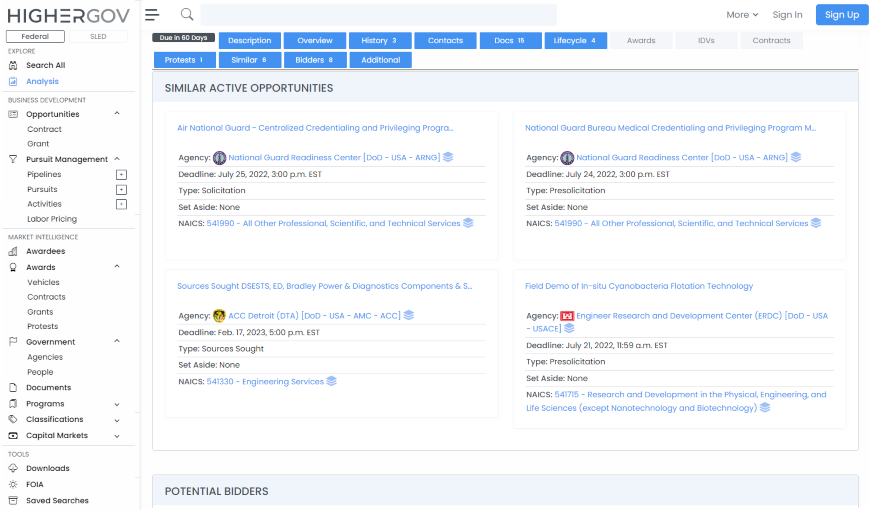Open National Guard Bureau Medical Credentialing opportunity
870x510 pixels.
click(670, 128)
